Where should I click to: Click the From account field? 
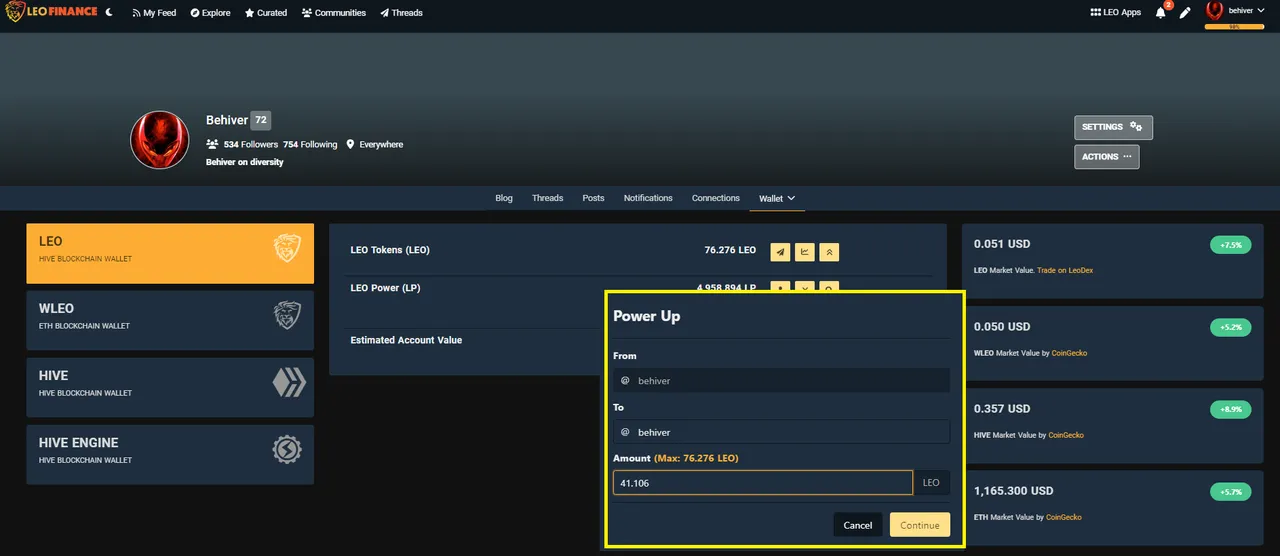tap(781, 380)
